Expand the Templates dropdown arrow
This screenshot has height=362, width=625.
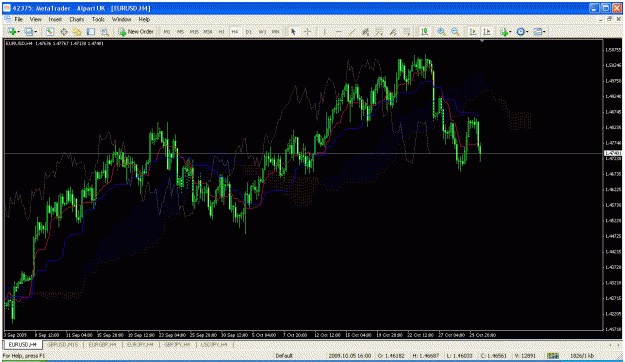544,32
